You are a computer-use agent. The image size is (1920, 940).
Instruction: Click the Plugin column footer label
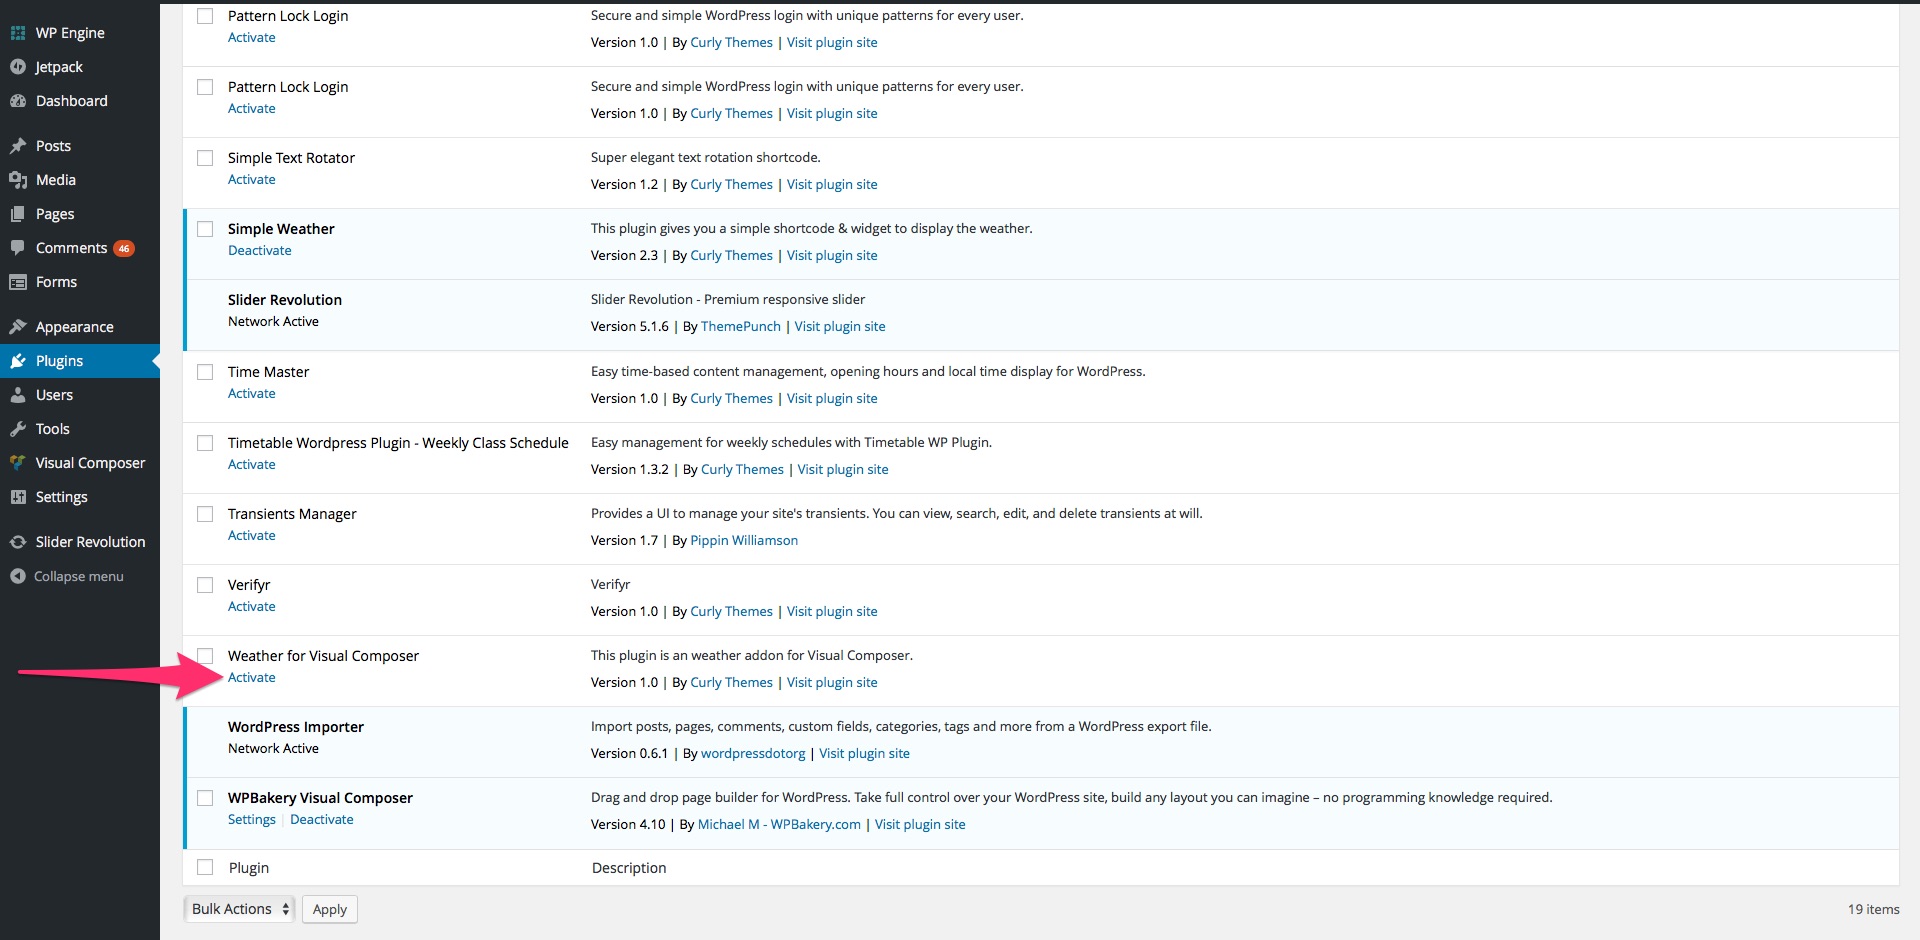(x=249, y=868)
